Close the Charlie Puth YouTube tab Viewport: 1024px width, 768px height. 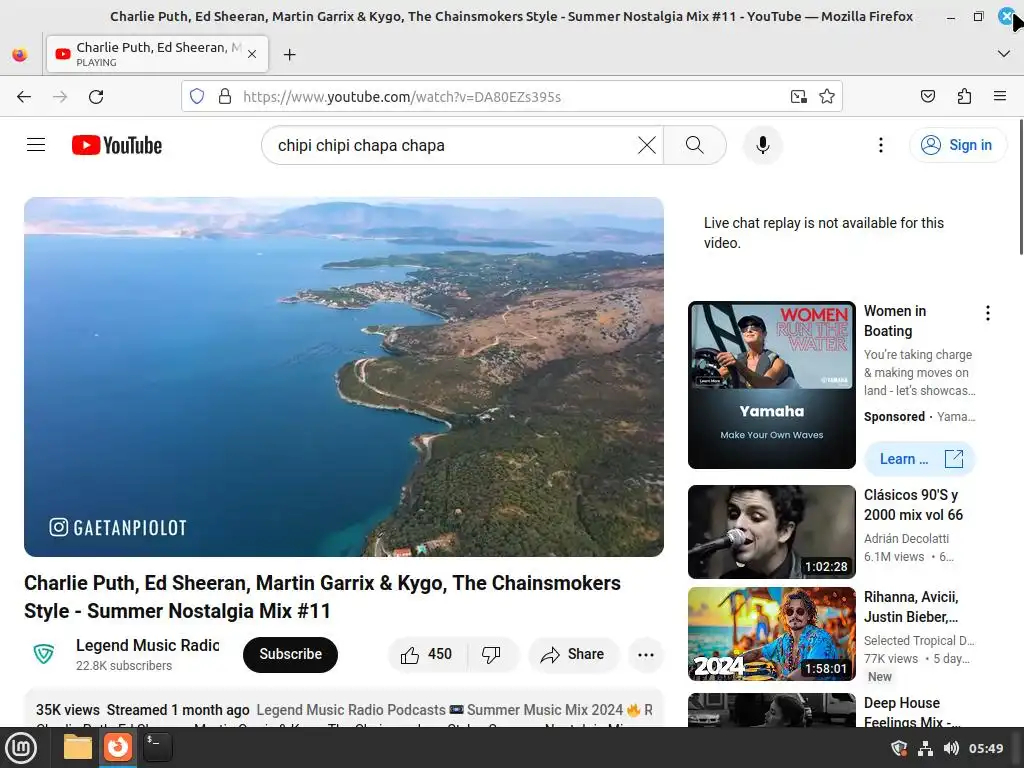tap(252, 54)
